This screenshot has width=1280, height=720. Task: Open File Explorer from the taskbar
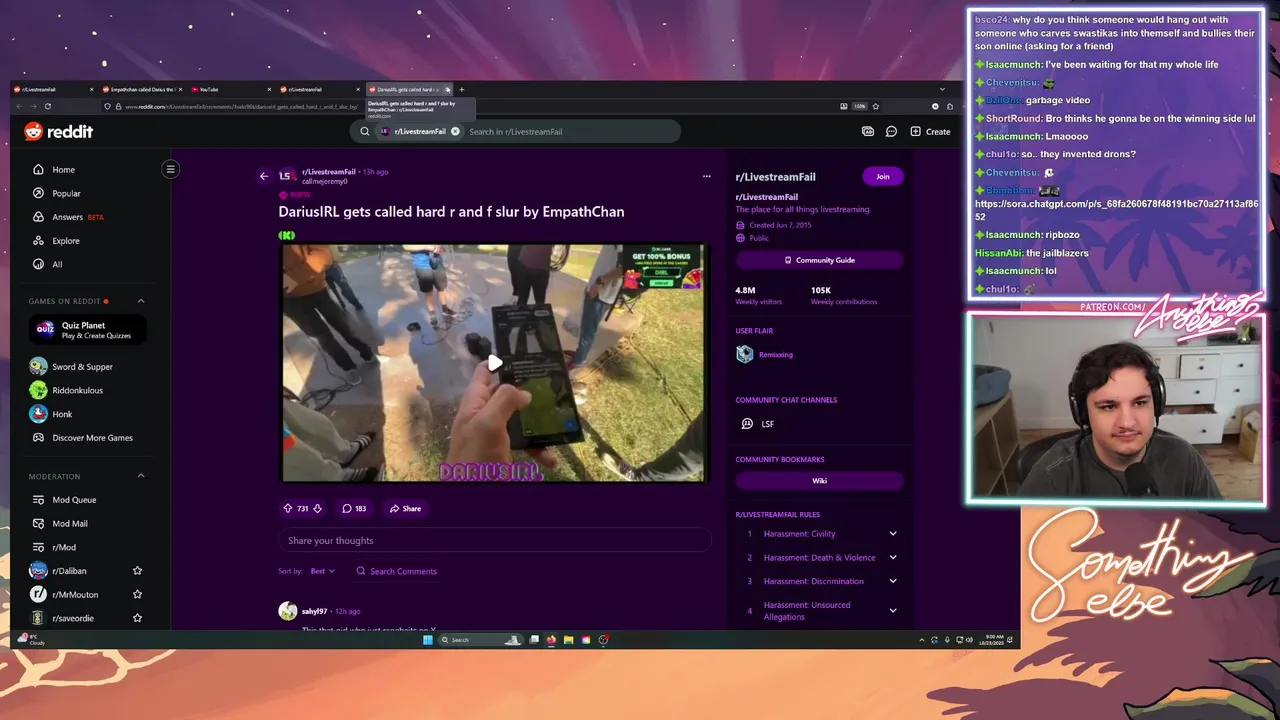coord(568,640)
